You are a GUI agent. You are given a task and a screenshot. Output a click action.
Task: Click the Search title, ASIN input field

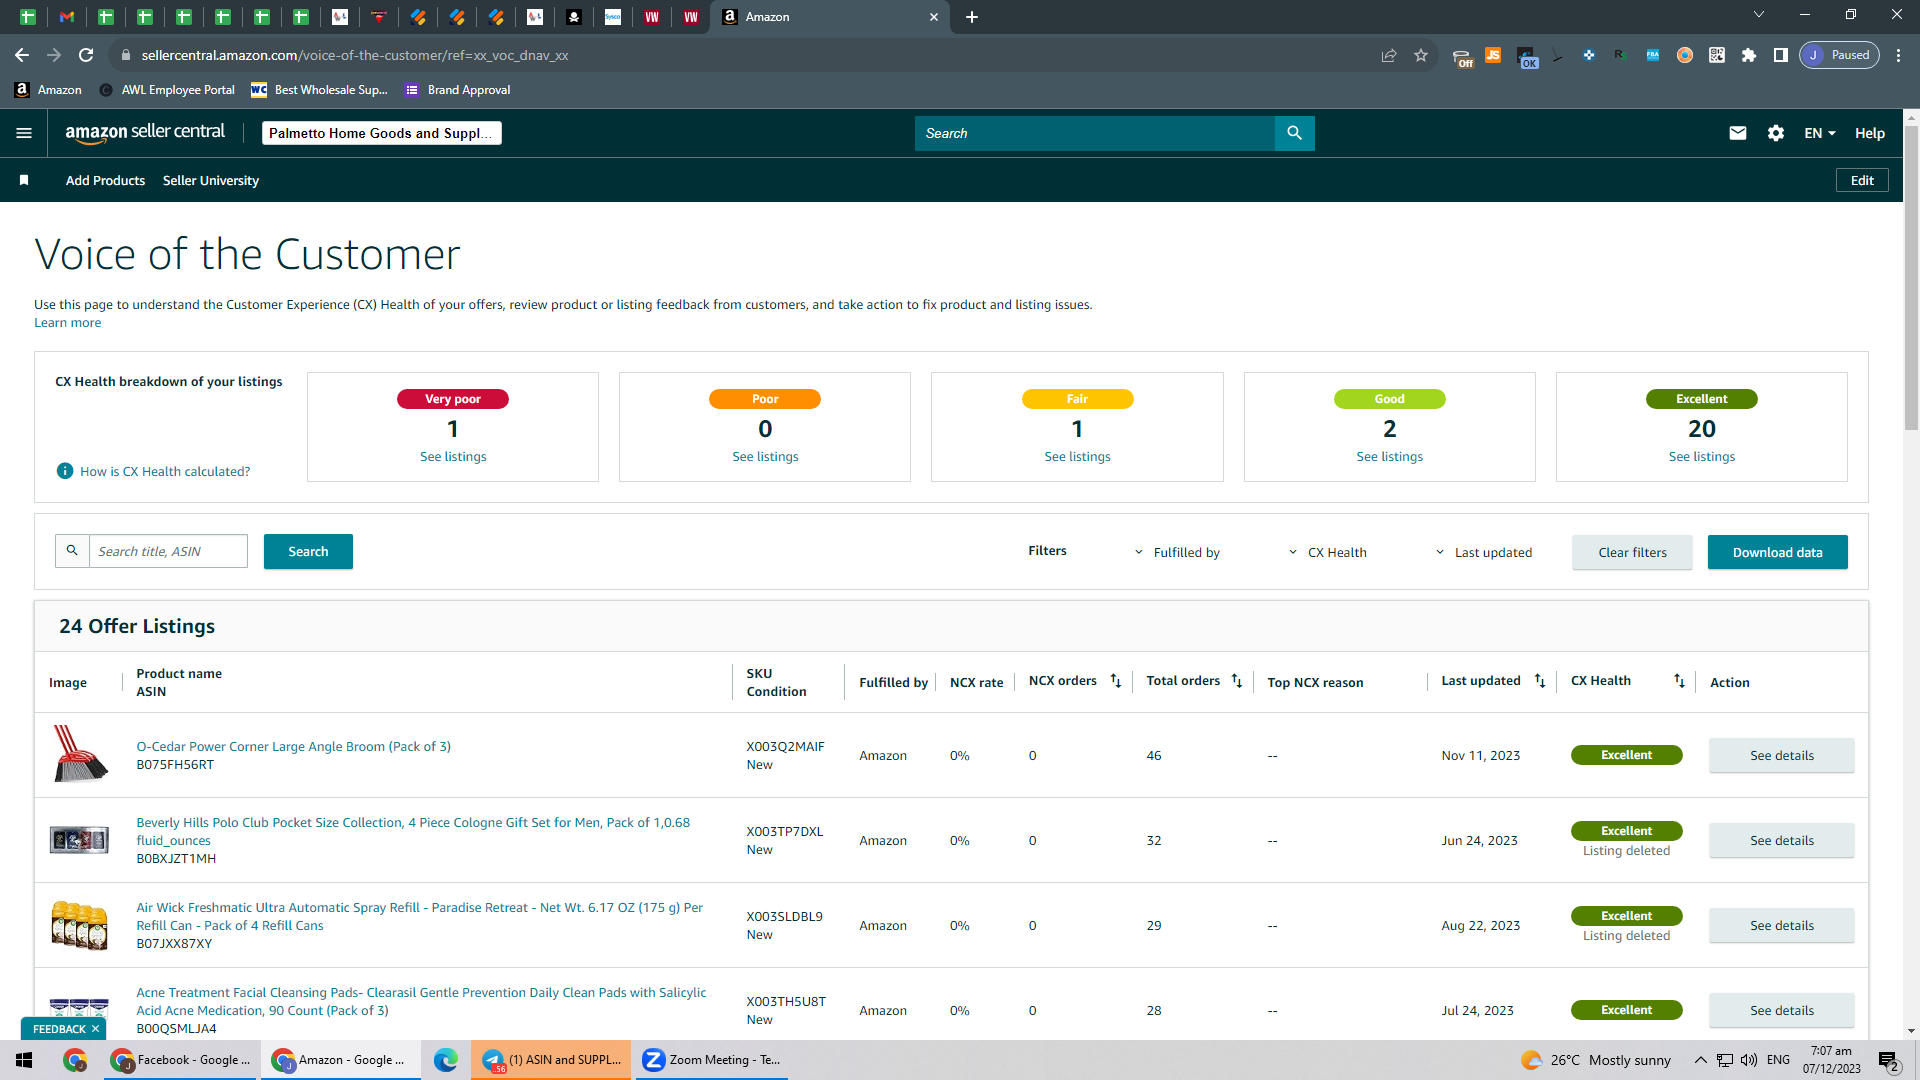[x=168, y=551]
